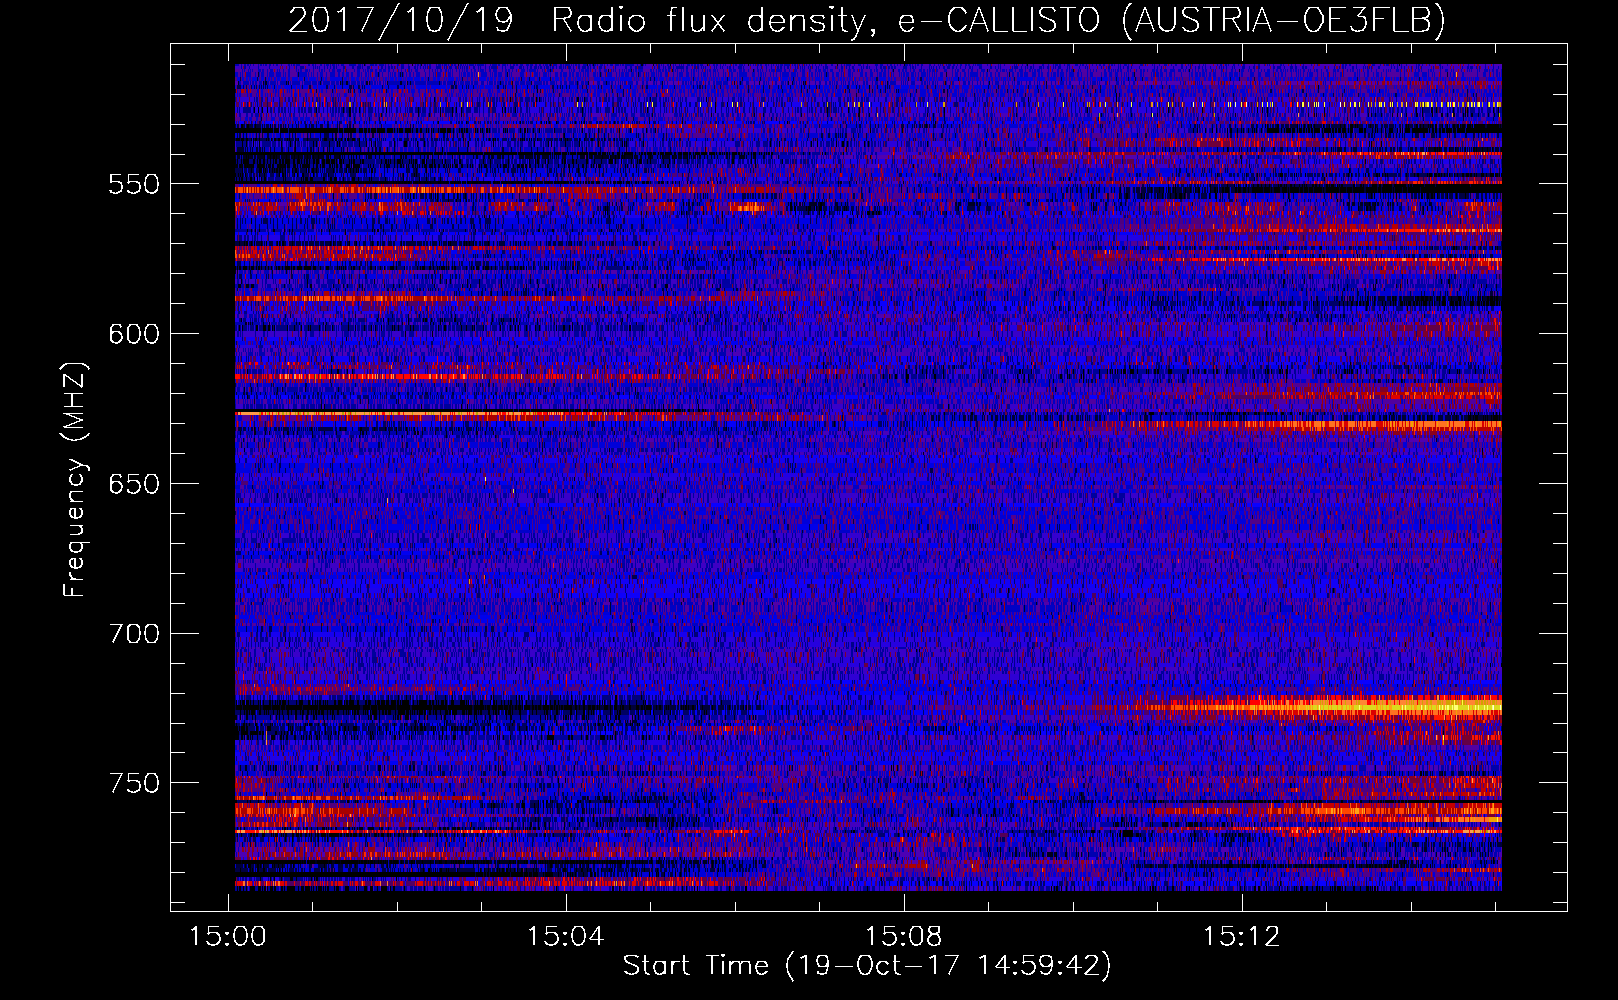The width and height of the screenshot is (1618, 1000).
Task: Click the 750 frequency axis label
Action: pyautogui.click(x=134, y=784)
